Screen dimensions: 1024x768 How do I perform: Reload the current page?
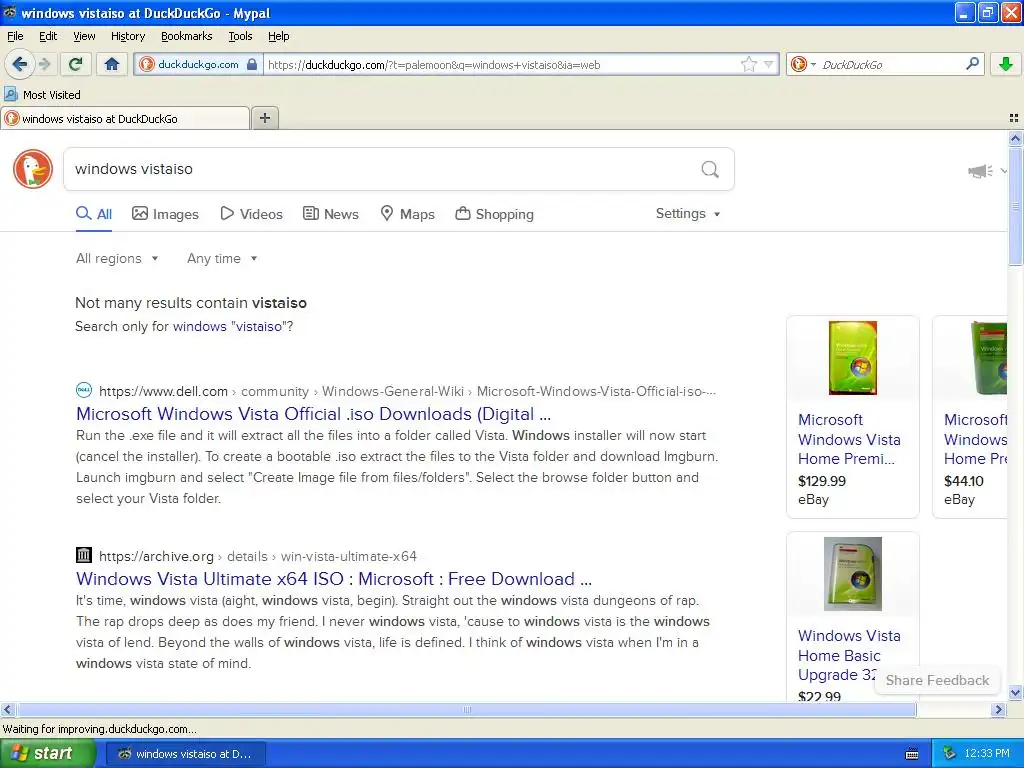coord(76,64)
